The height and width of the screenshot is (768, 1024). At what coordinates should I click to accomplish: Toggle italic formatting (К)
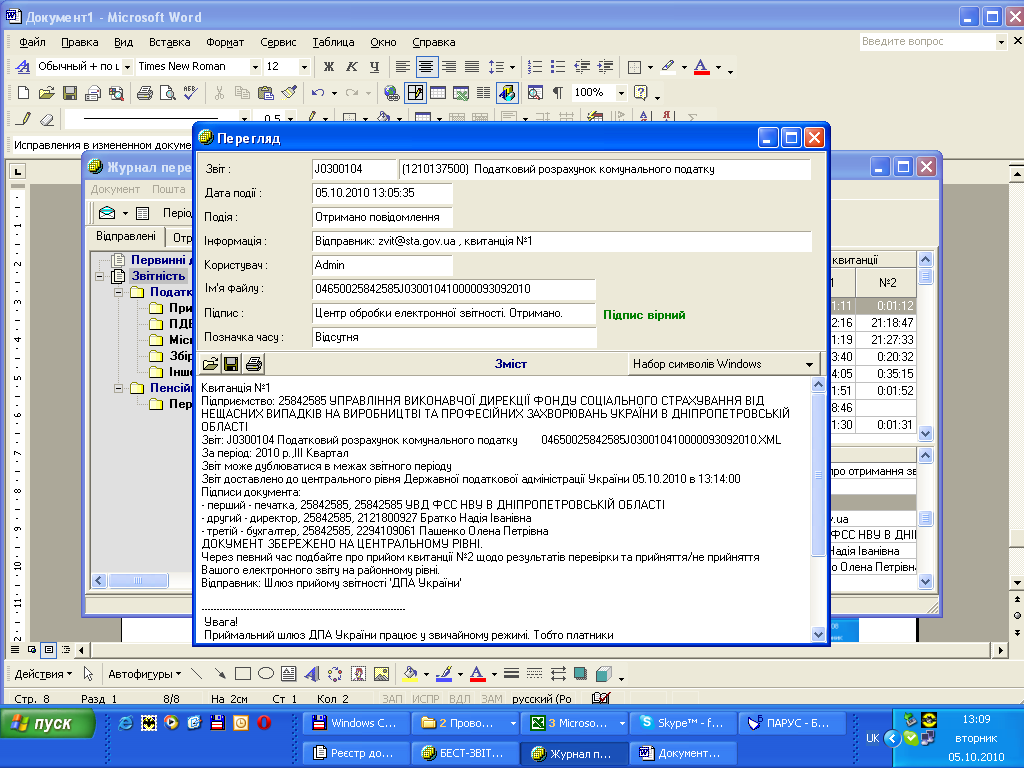point(351,67)
